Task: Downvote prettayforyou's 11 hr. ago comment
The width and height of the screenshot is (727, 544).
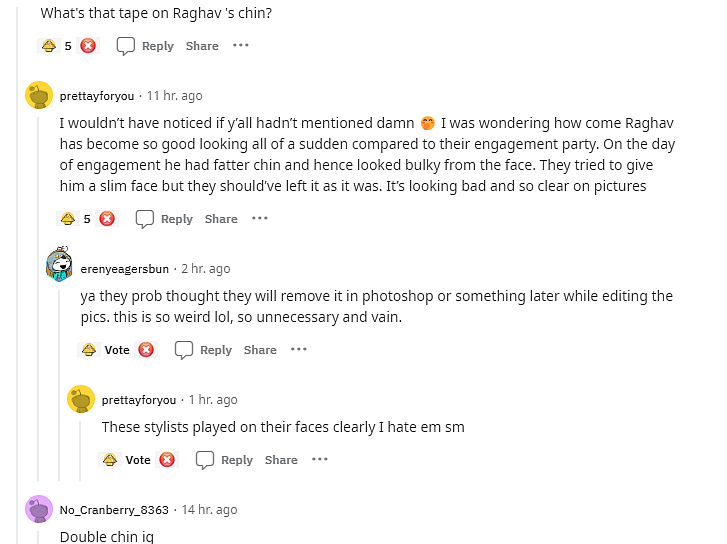Action: click(x=107, y=218)
